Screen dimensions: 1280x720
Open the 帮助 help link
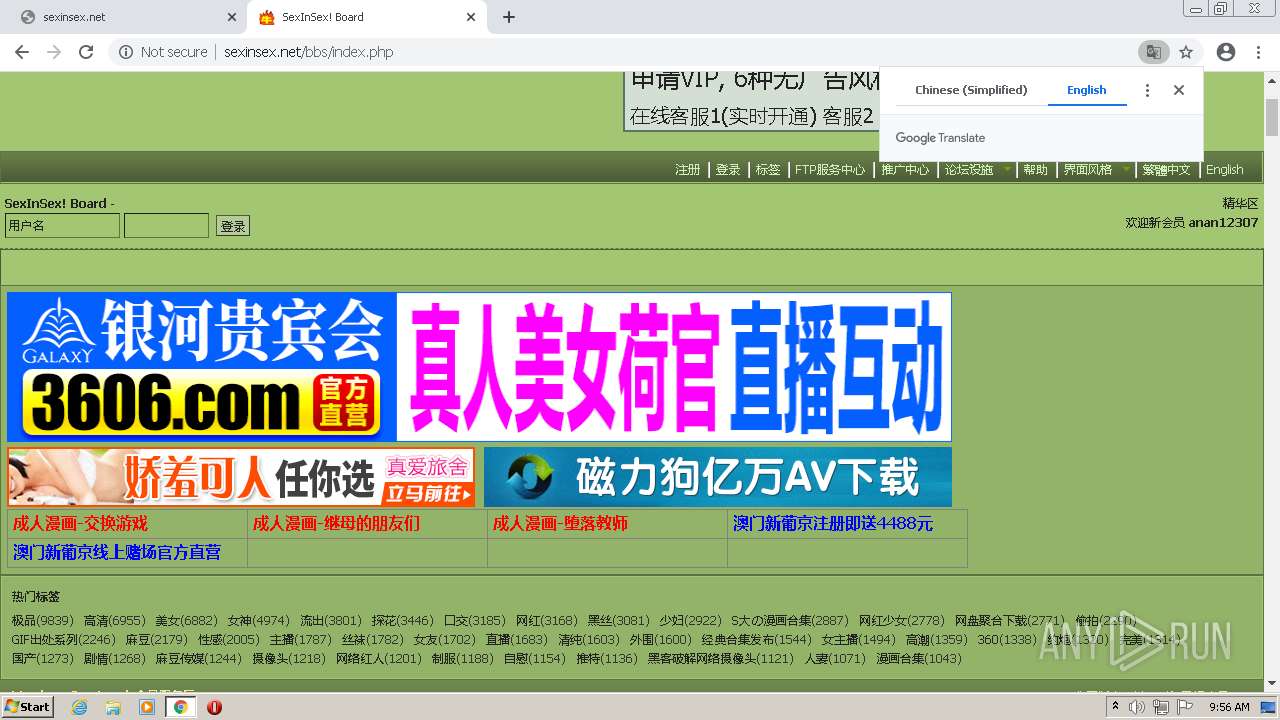pyautogui.click(x=1035, y=170)
